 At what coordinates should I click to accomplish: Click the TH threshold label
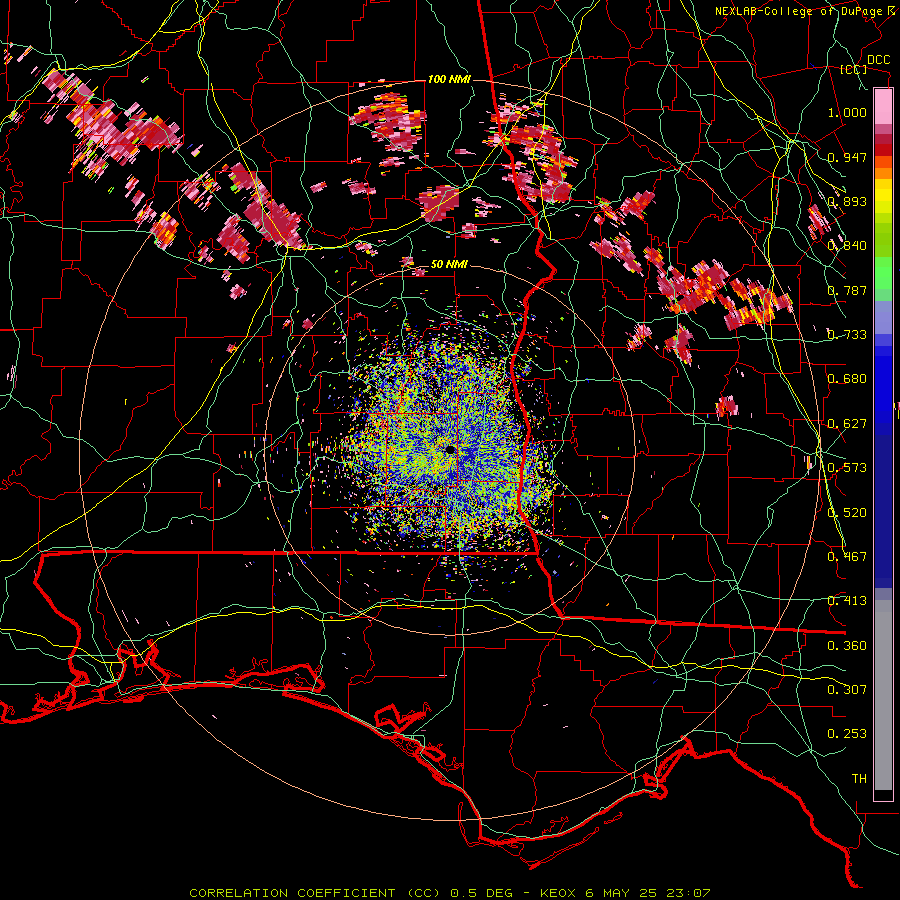pos(859,779)
